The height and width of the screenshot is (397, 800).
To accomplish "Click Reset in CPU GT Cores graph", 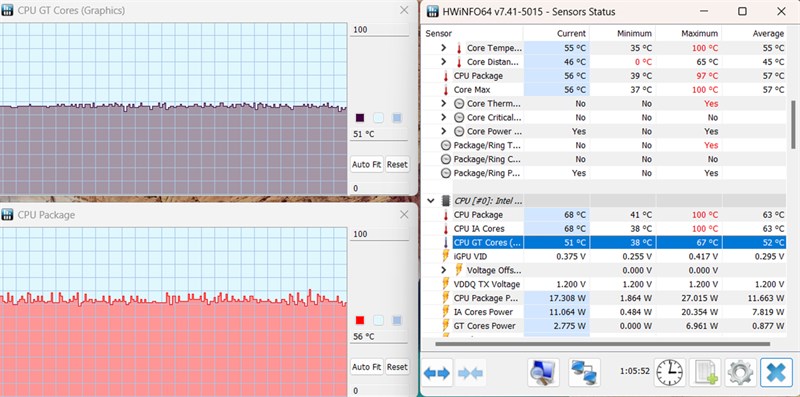I will 397,165.
